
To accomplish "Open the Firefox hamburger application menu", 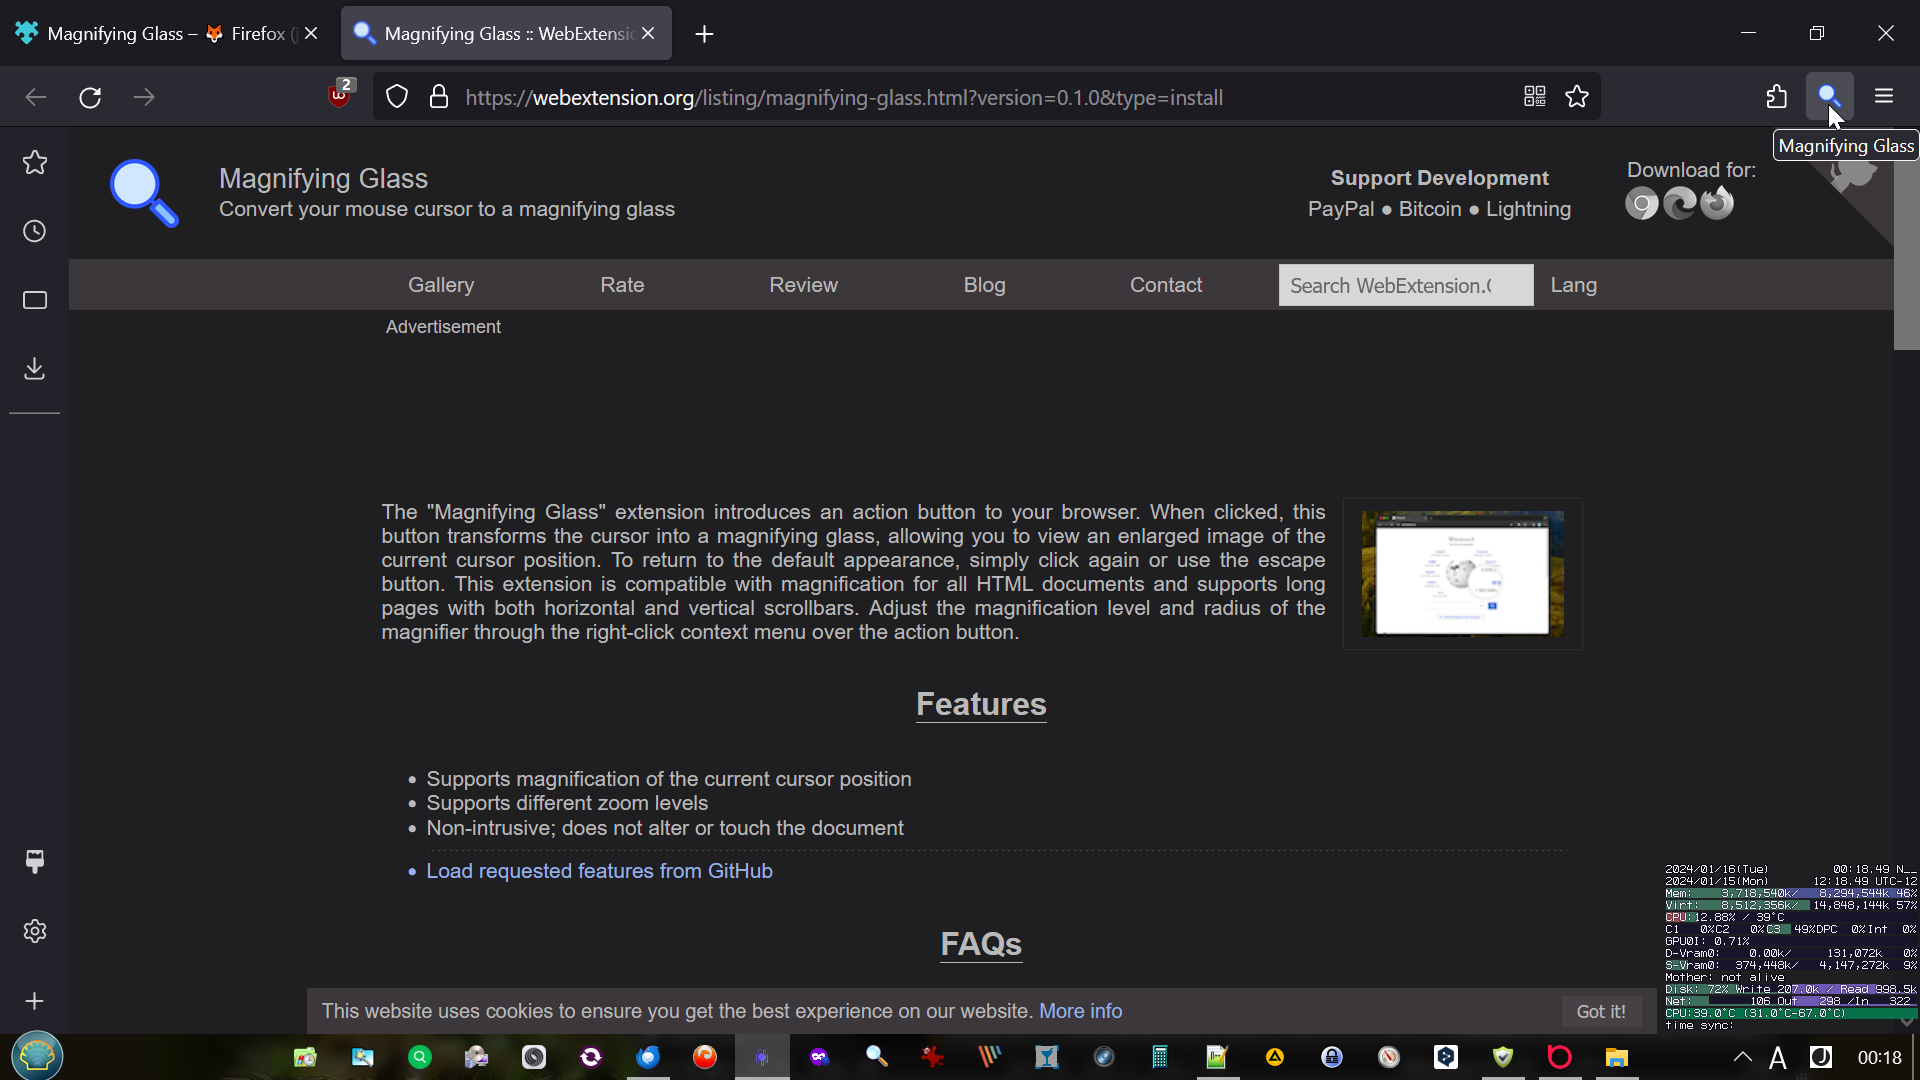I will pos(1884,96).
